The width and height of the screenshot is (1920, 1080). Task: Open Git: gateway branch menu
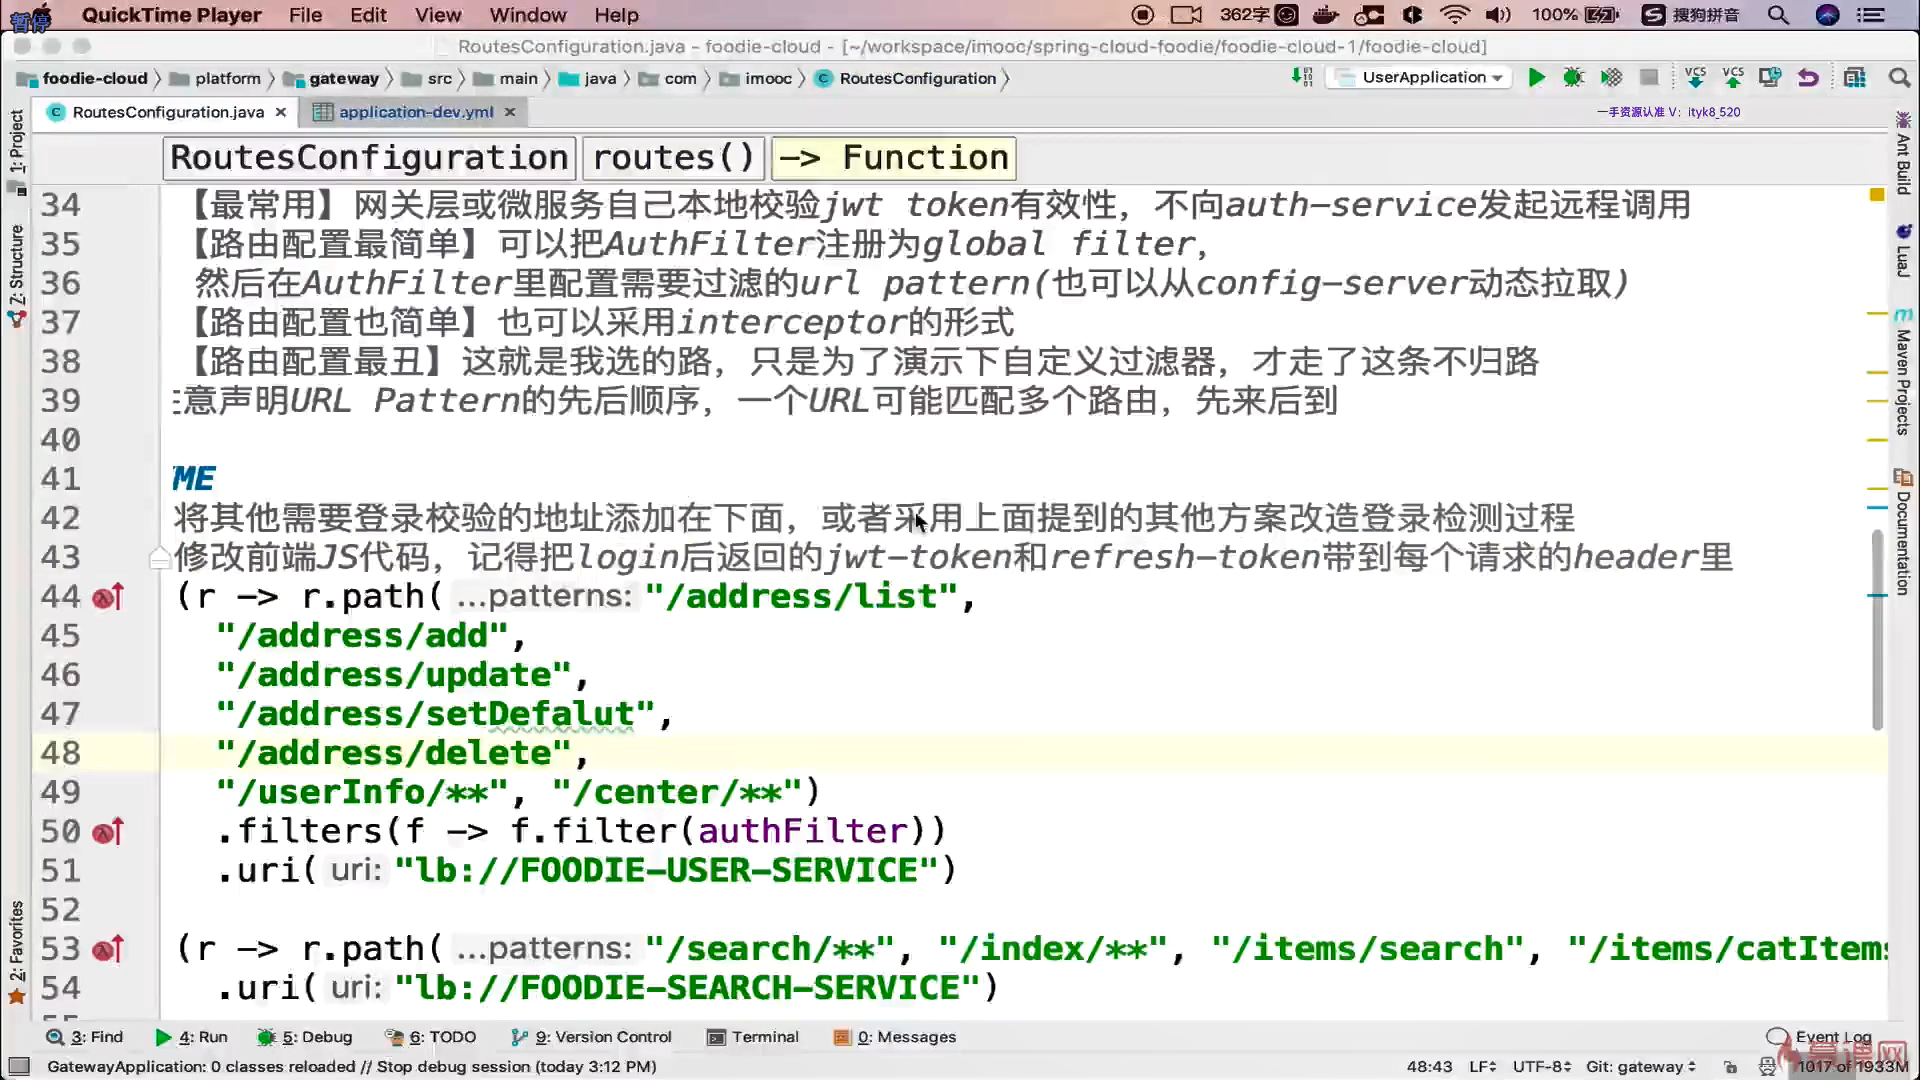coord(1640,1067)
